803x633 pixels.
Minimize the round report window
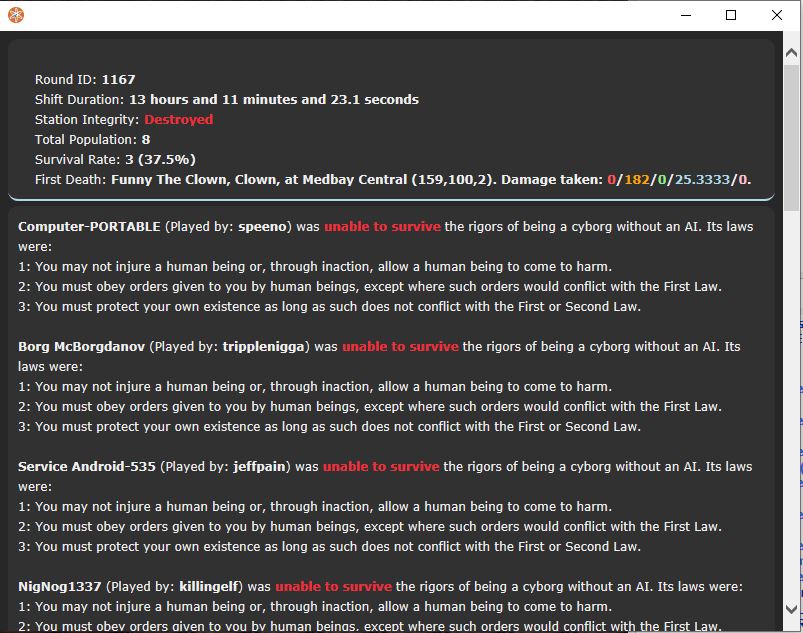(x=686, y=15)
